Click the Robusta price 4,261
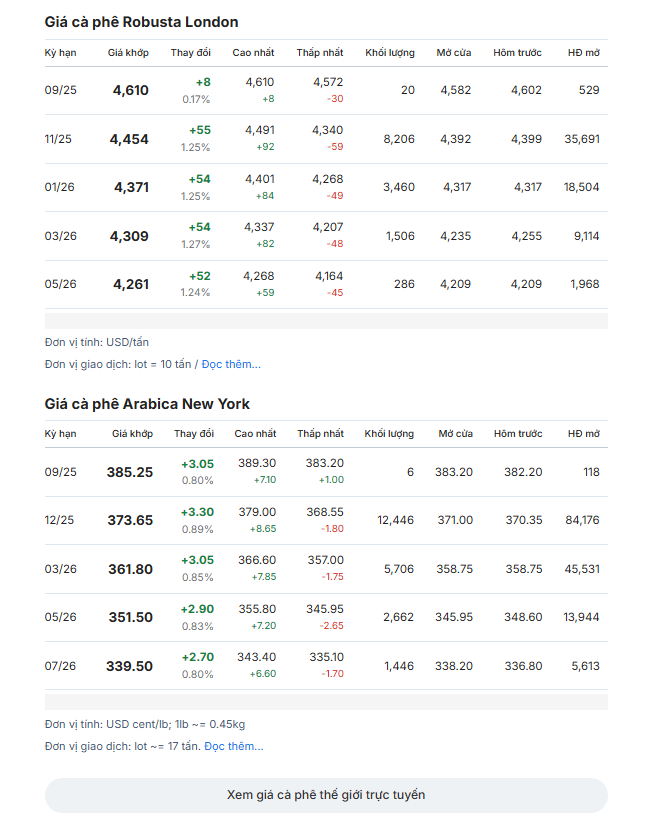 (131, 284)
